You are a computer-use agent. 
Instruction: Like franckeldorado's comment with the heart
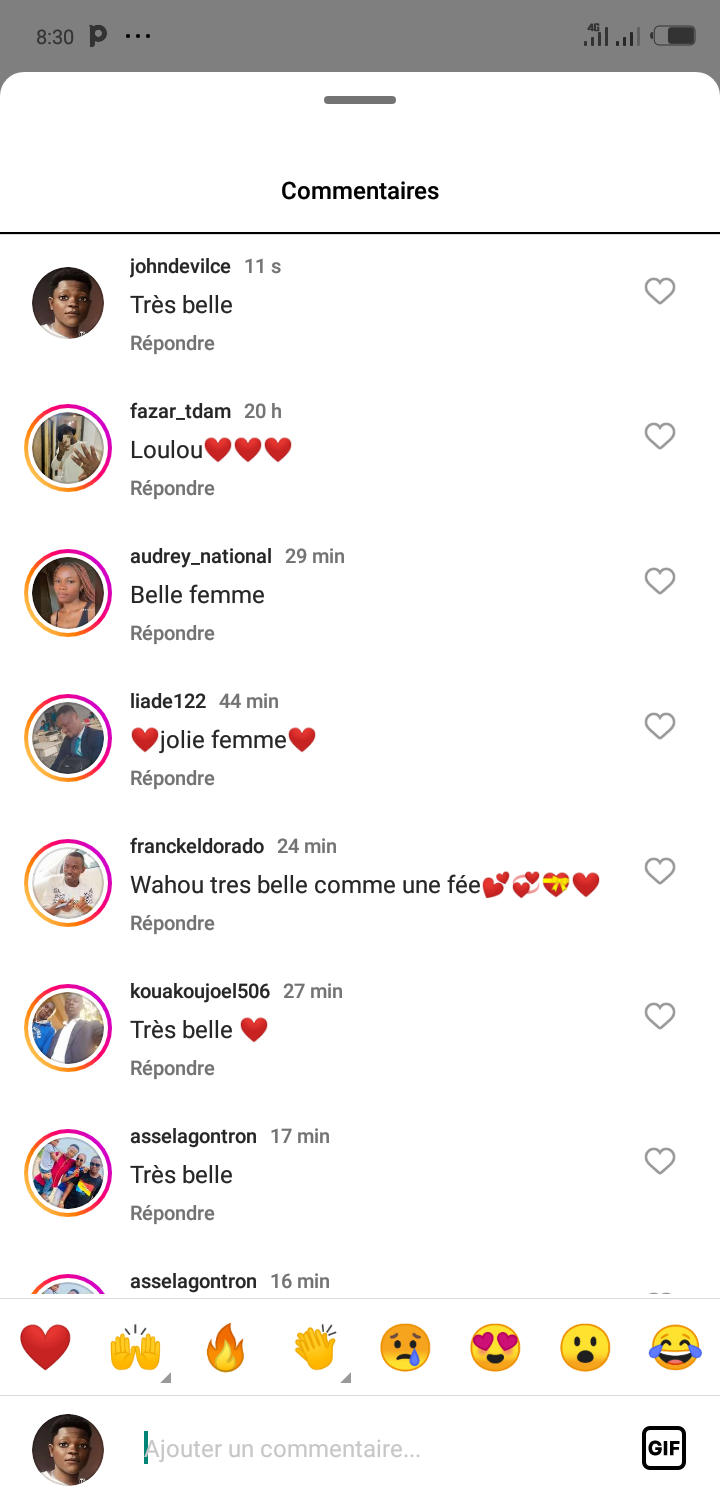tap(660, 871)
